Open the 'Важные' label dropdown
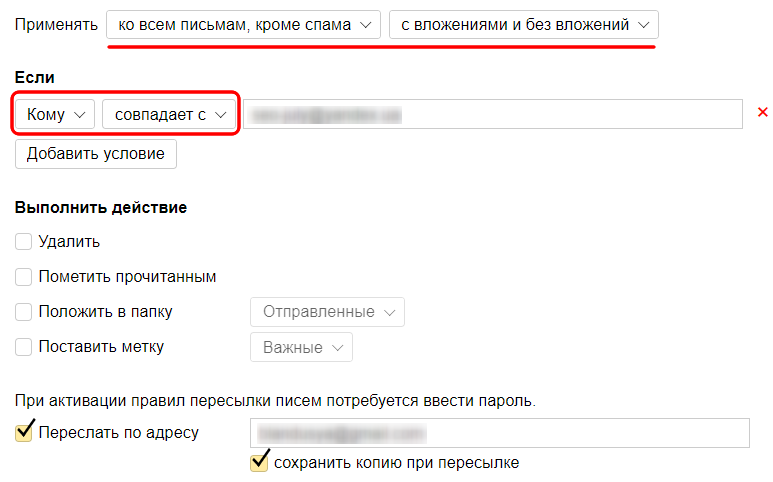The image size is (773, 482). tap(301, 347)
